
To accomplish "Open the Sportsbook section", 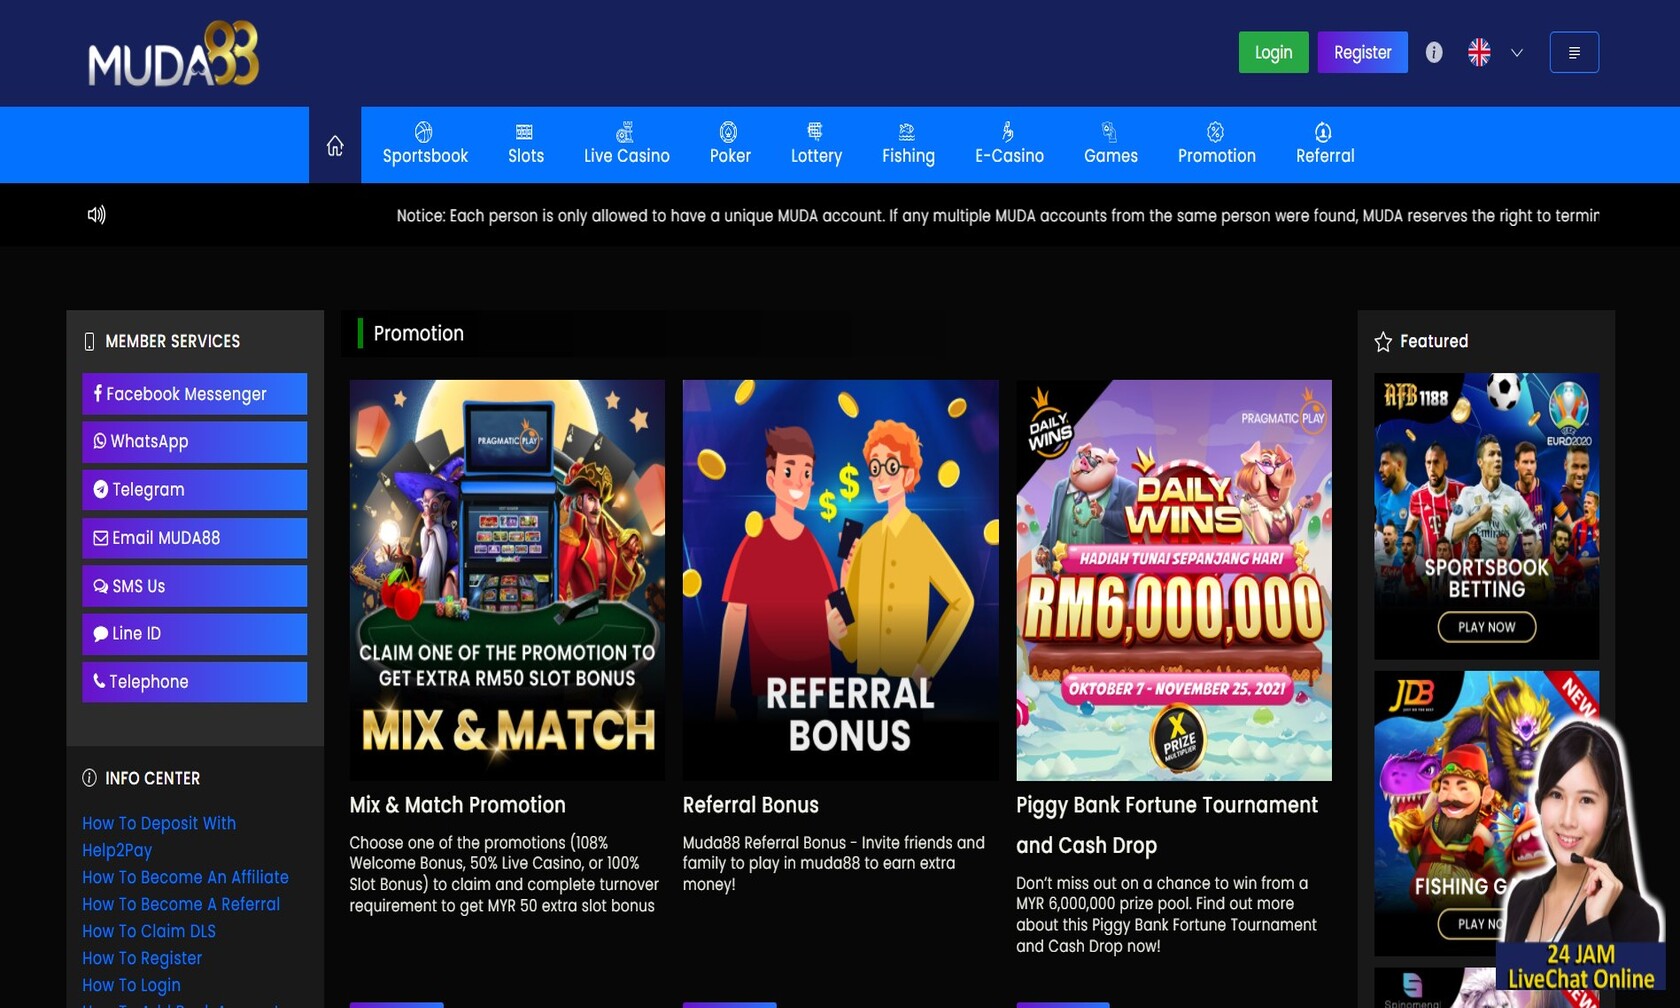I will pos(425,145).
